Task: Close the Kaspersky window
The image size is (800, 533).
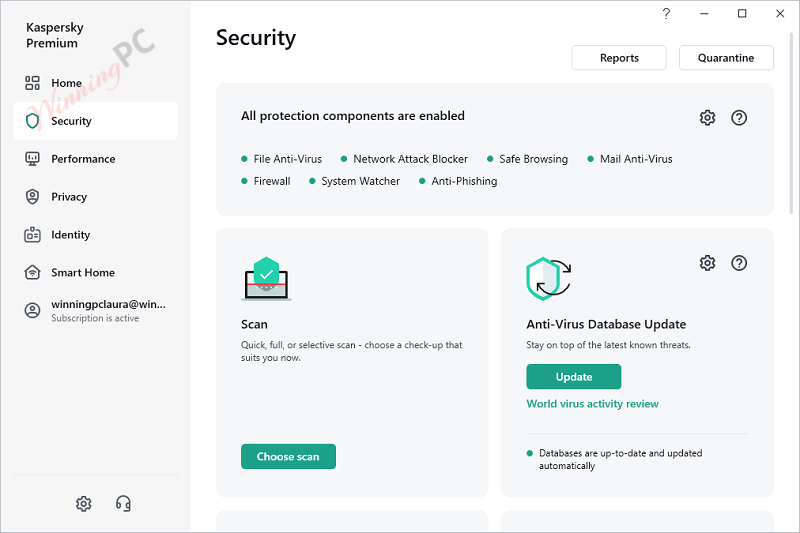Action: pyautogui.click(x=780, y=14)
